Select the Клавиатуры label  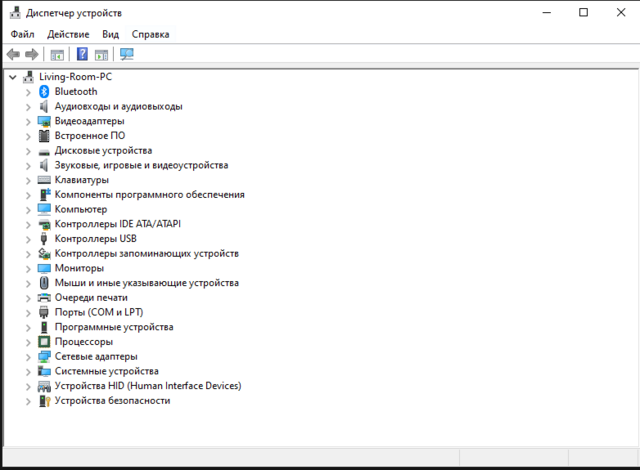[82, 180]
